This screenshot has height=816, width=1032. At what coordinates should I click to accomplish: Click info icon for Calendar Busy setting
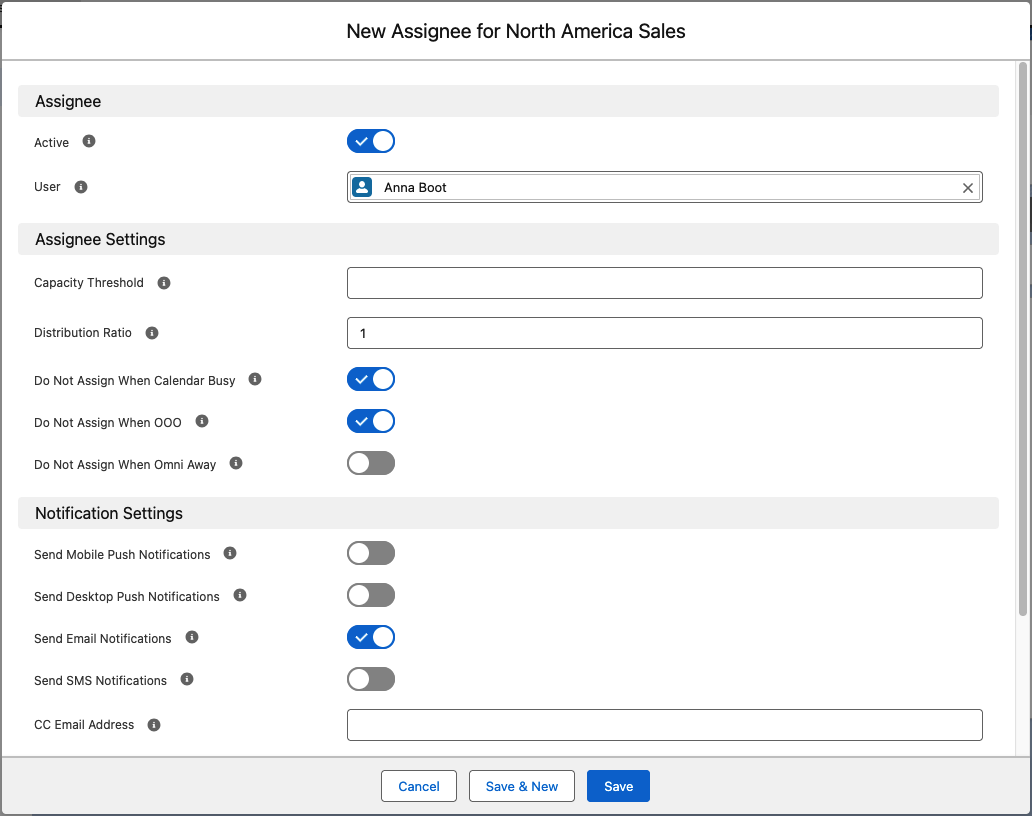tap(255, 379)
